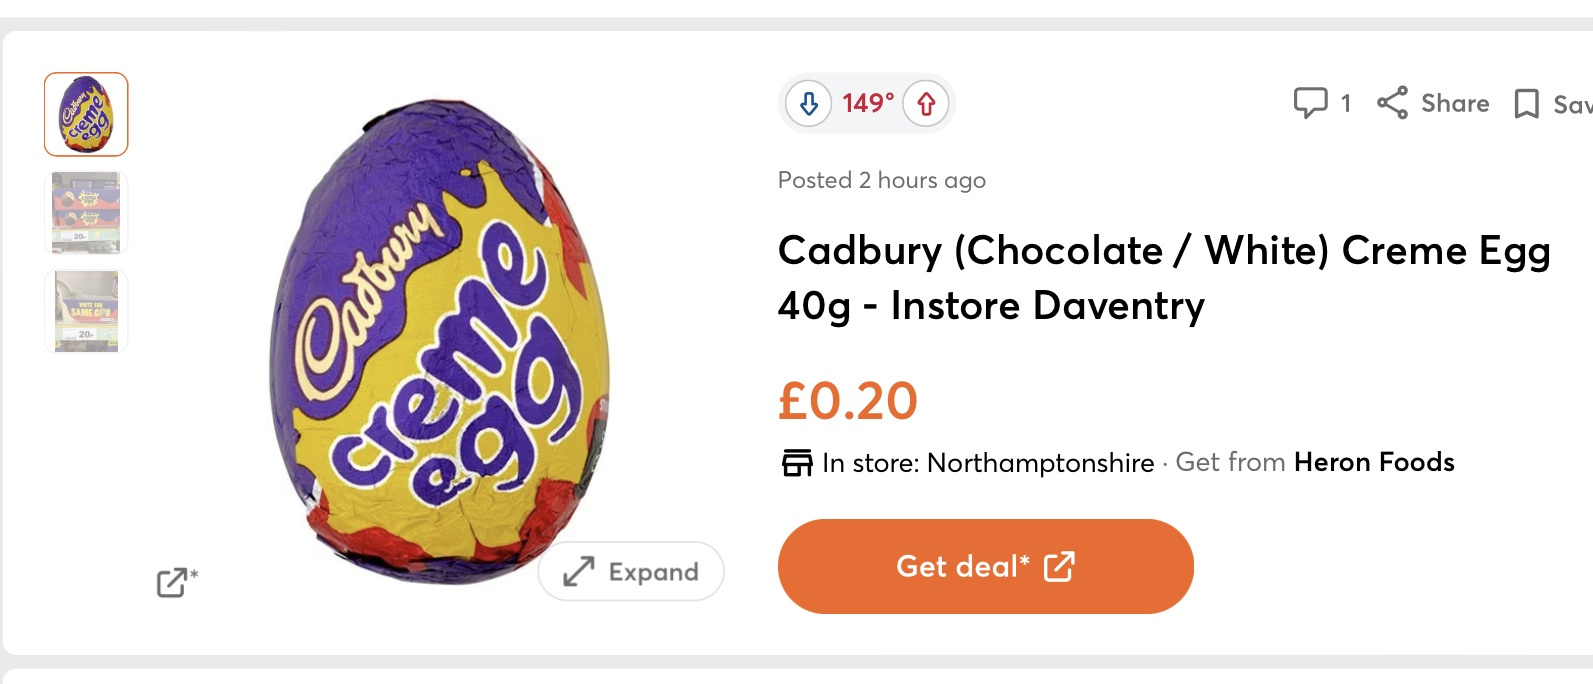Open the Heron Foods merchant link
The height and width of the screenshot is (684, 1593).
(x=1373, y=462)
